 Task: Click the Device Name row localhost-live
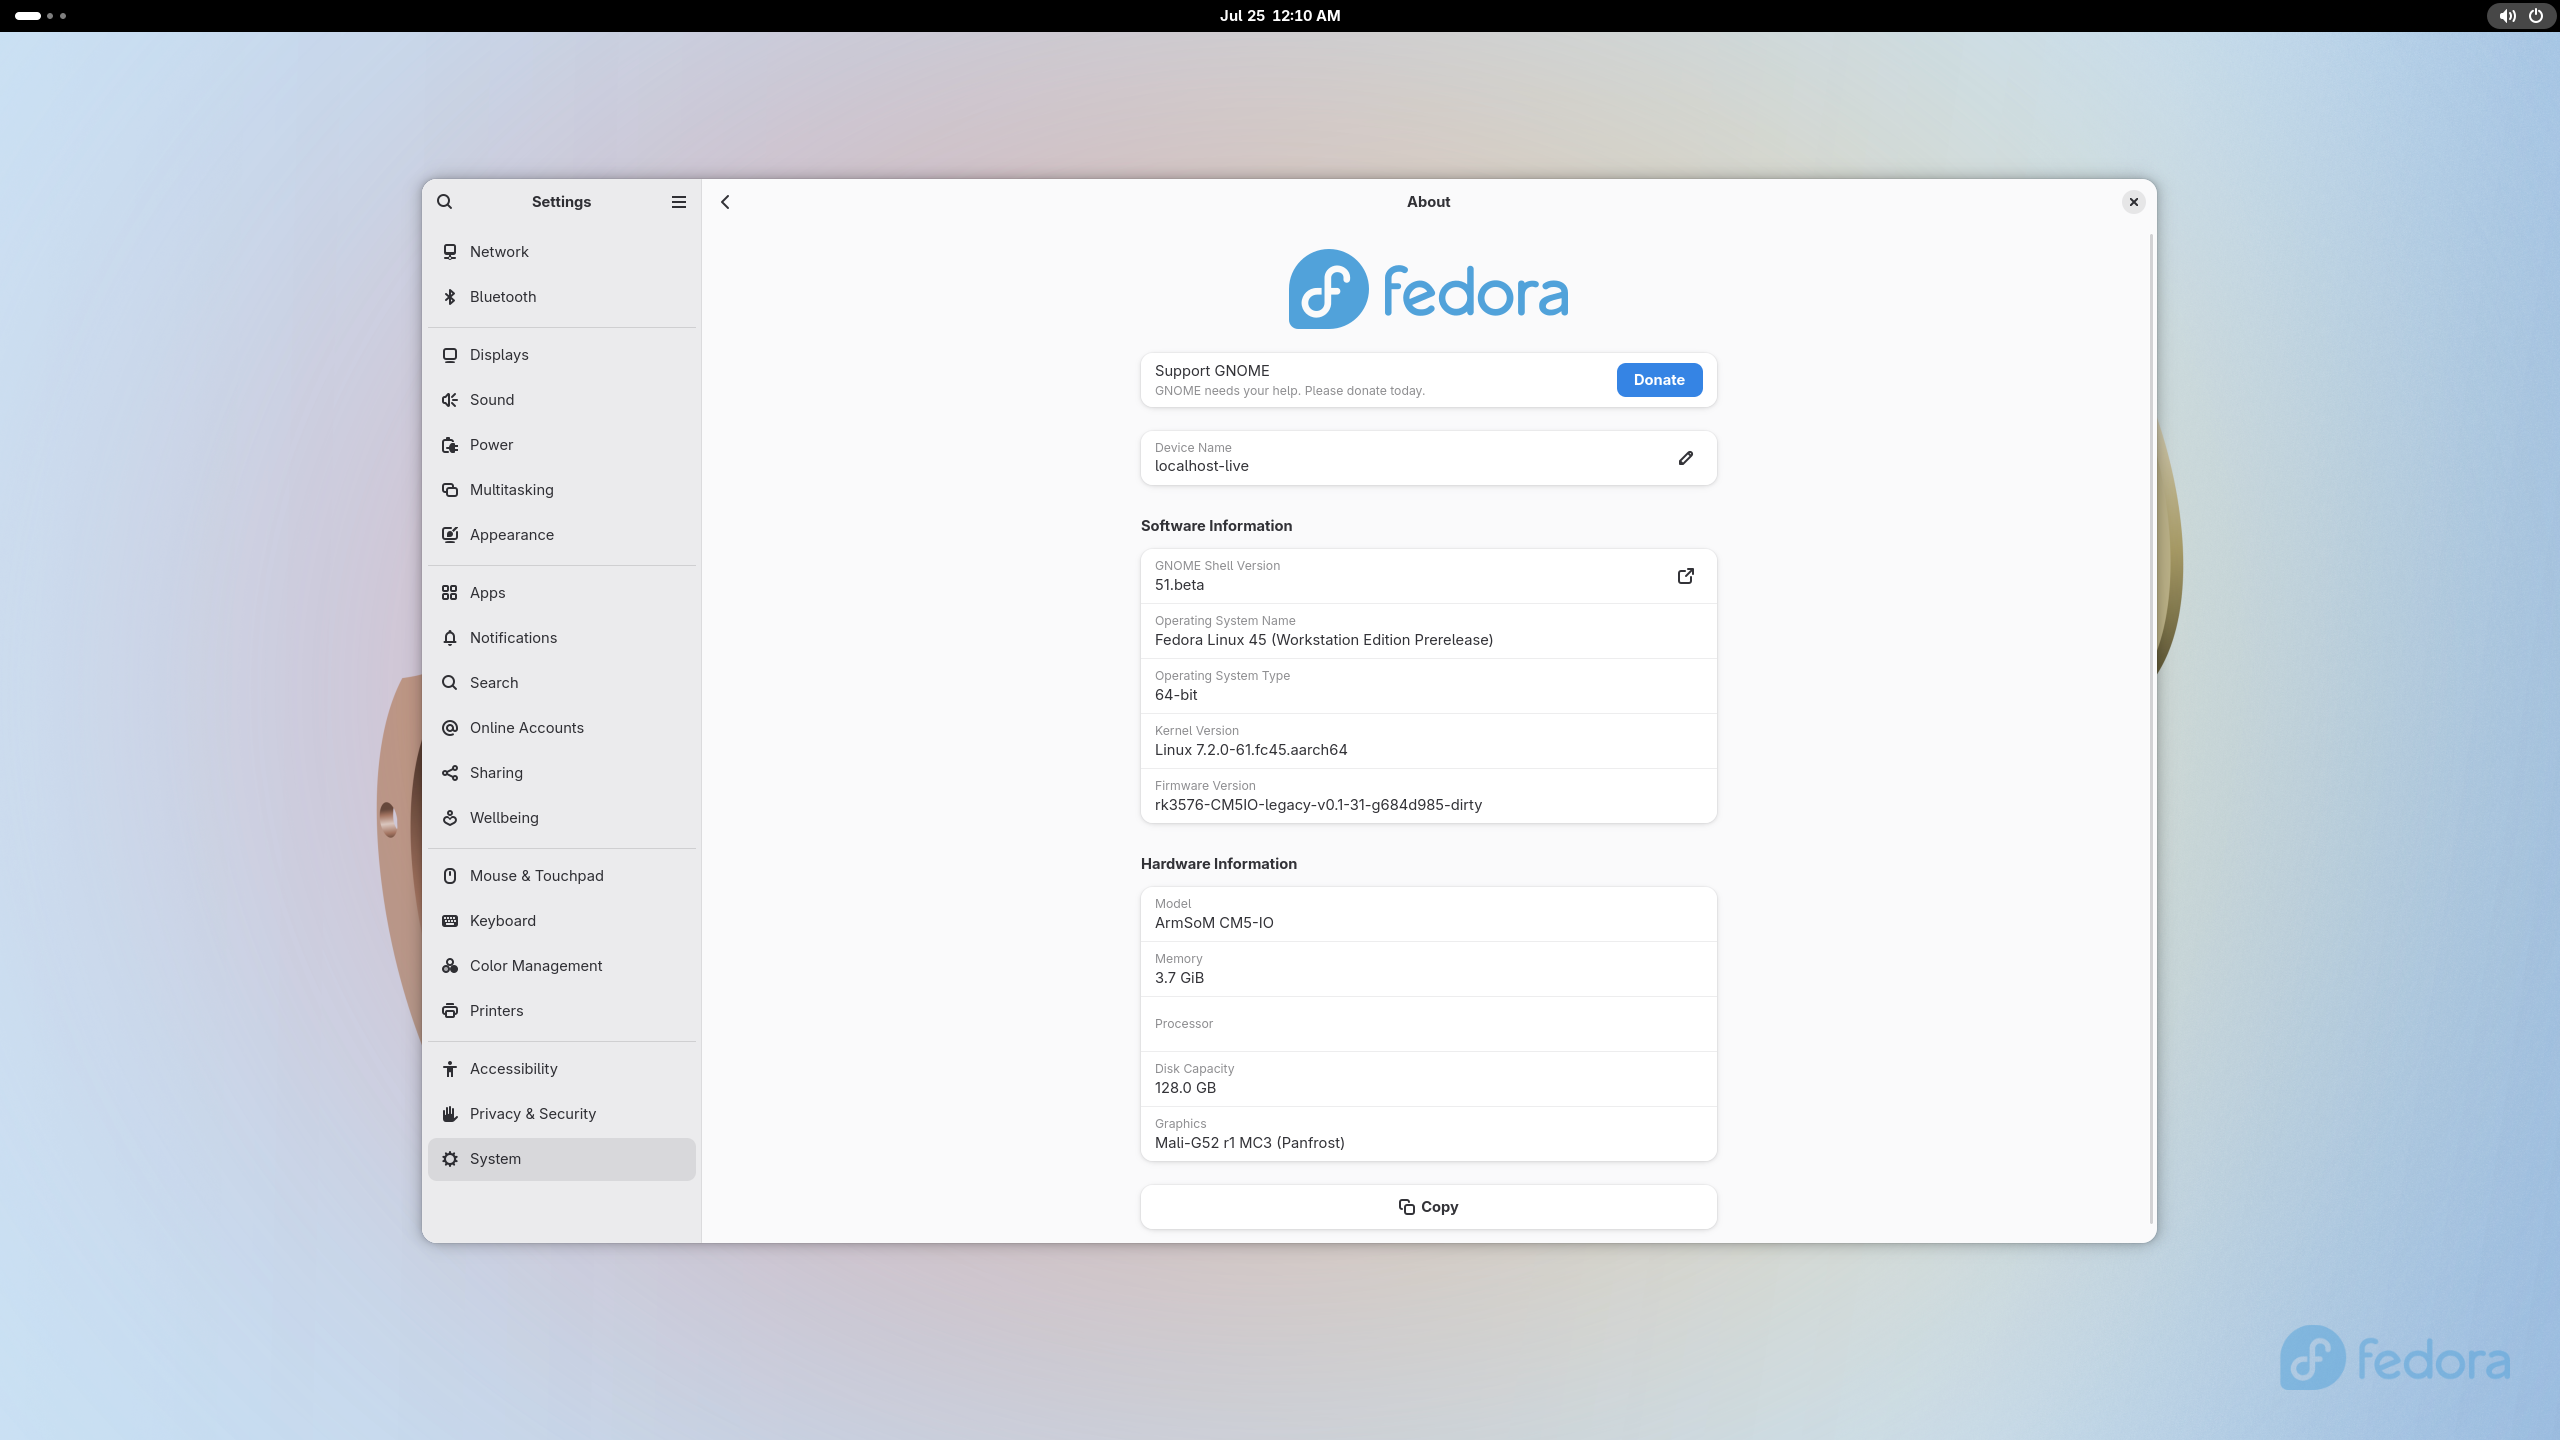(1428, 458)
